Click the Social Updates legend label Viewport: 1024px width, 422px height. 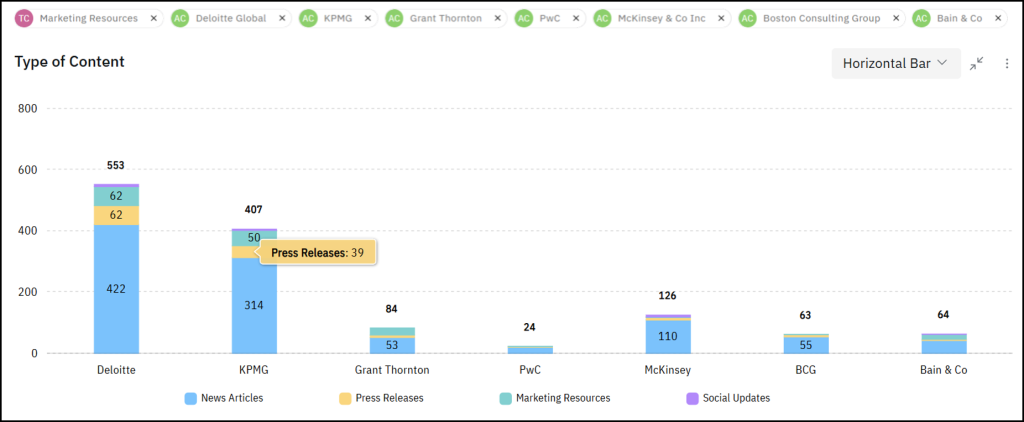tap(737, 398)
